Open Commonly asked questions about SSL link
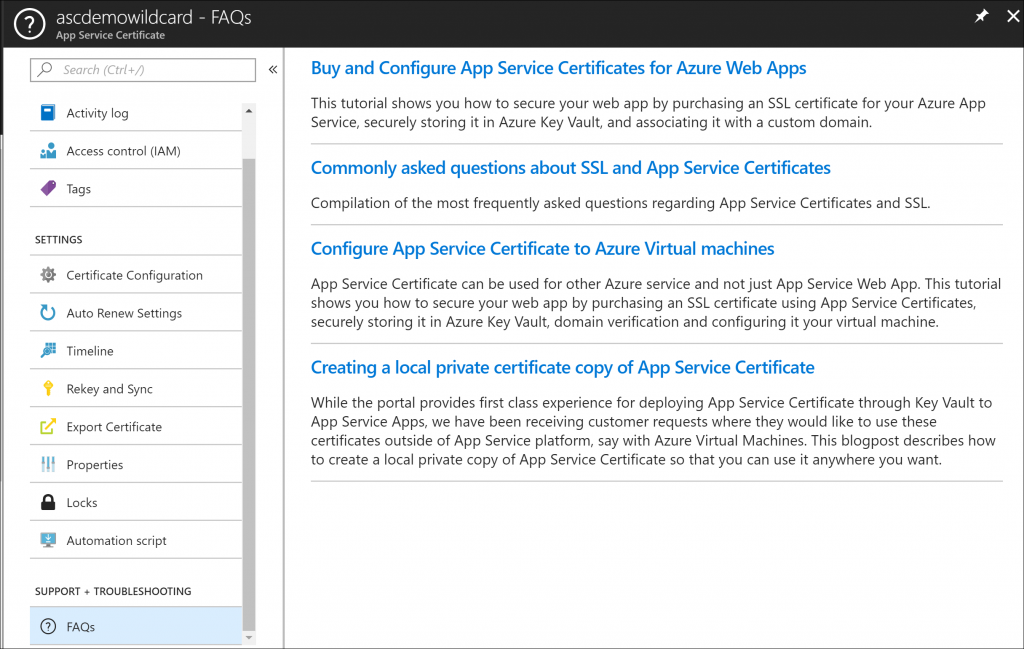Viewport: 1024px width, 649px height. (570, 168)
